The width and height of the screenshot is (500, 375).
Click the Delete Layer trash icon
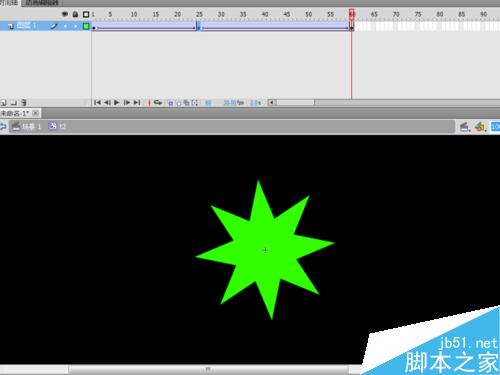click(24, 103)
